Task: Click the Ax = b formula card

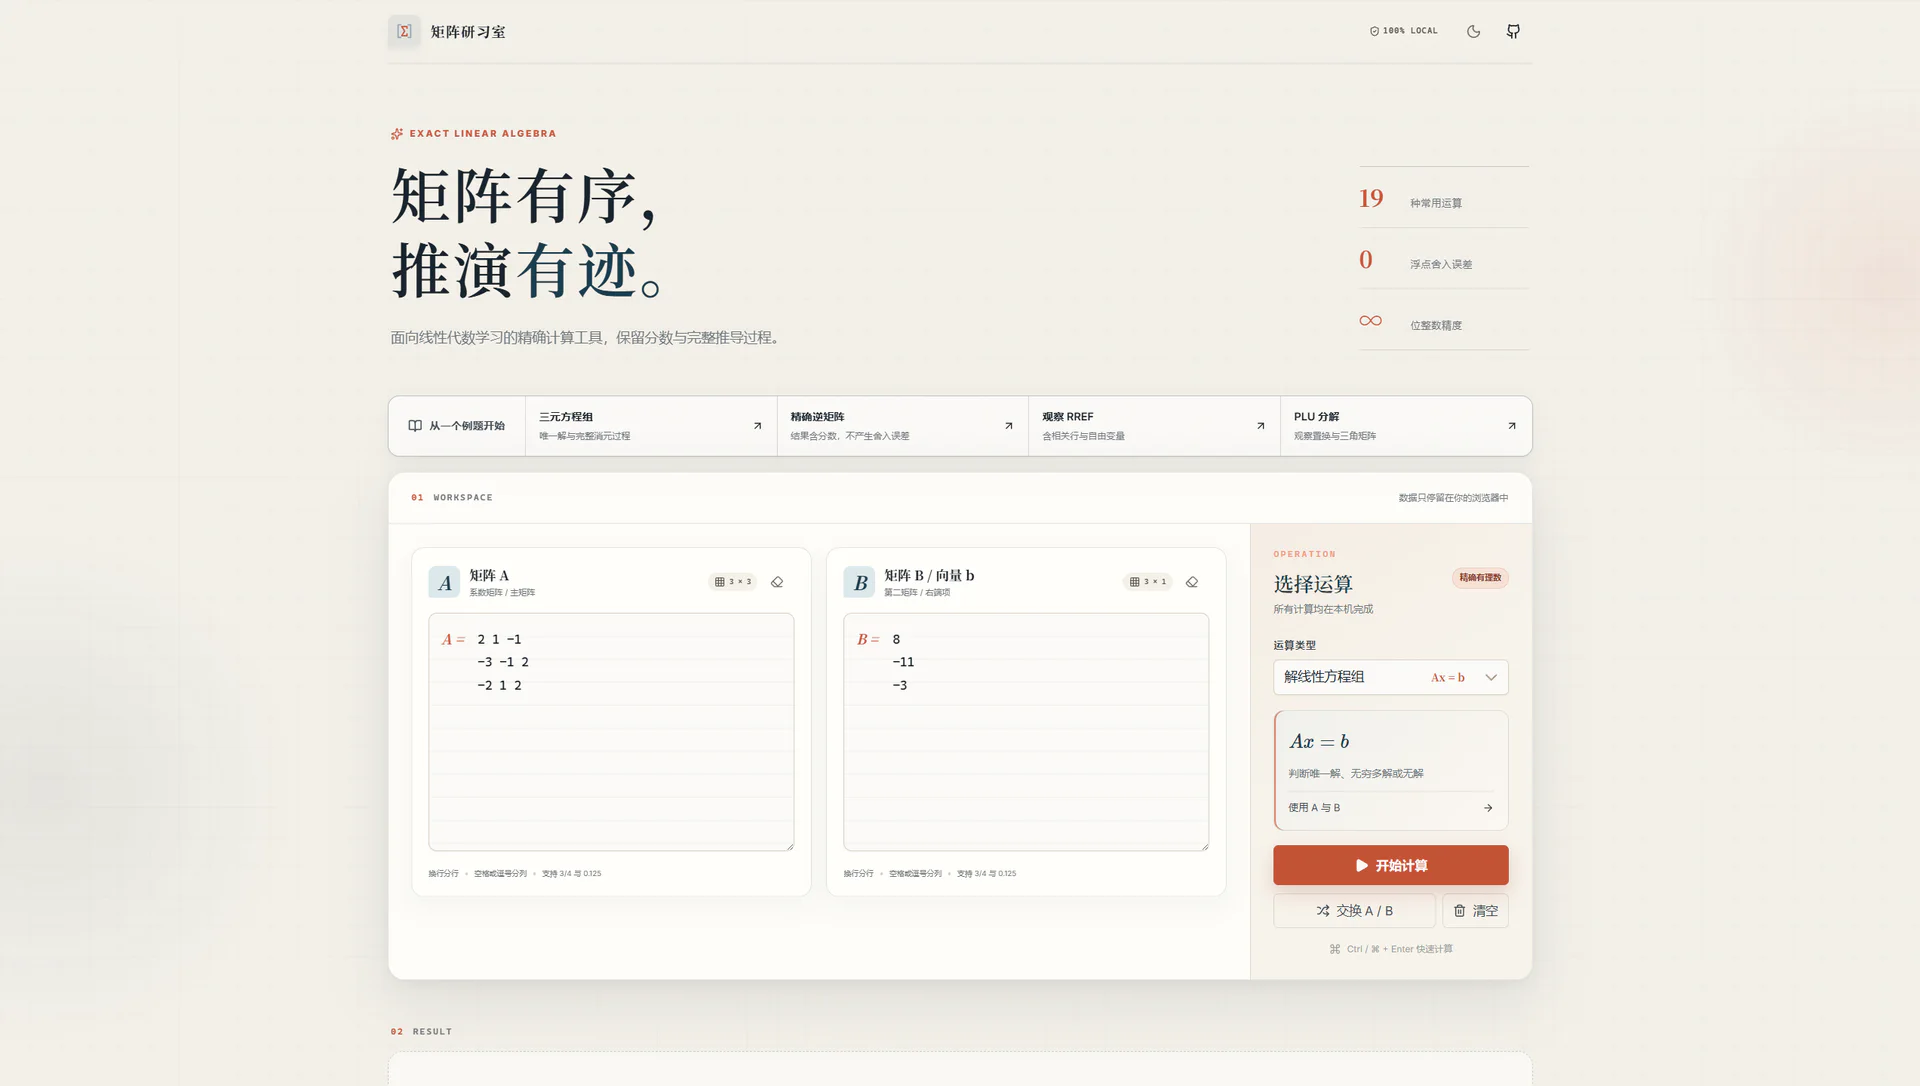Action: point(1390,770)
